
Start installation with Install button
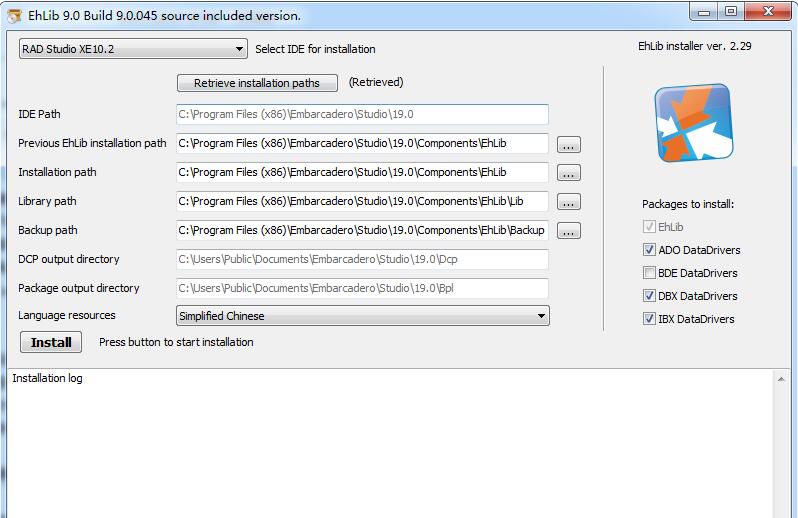click(x=51, y=342)
